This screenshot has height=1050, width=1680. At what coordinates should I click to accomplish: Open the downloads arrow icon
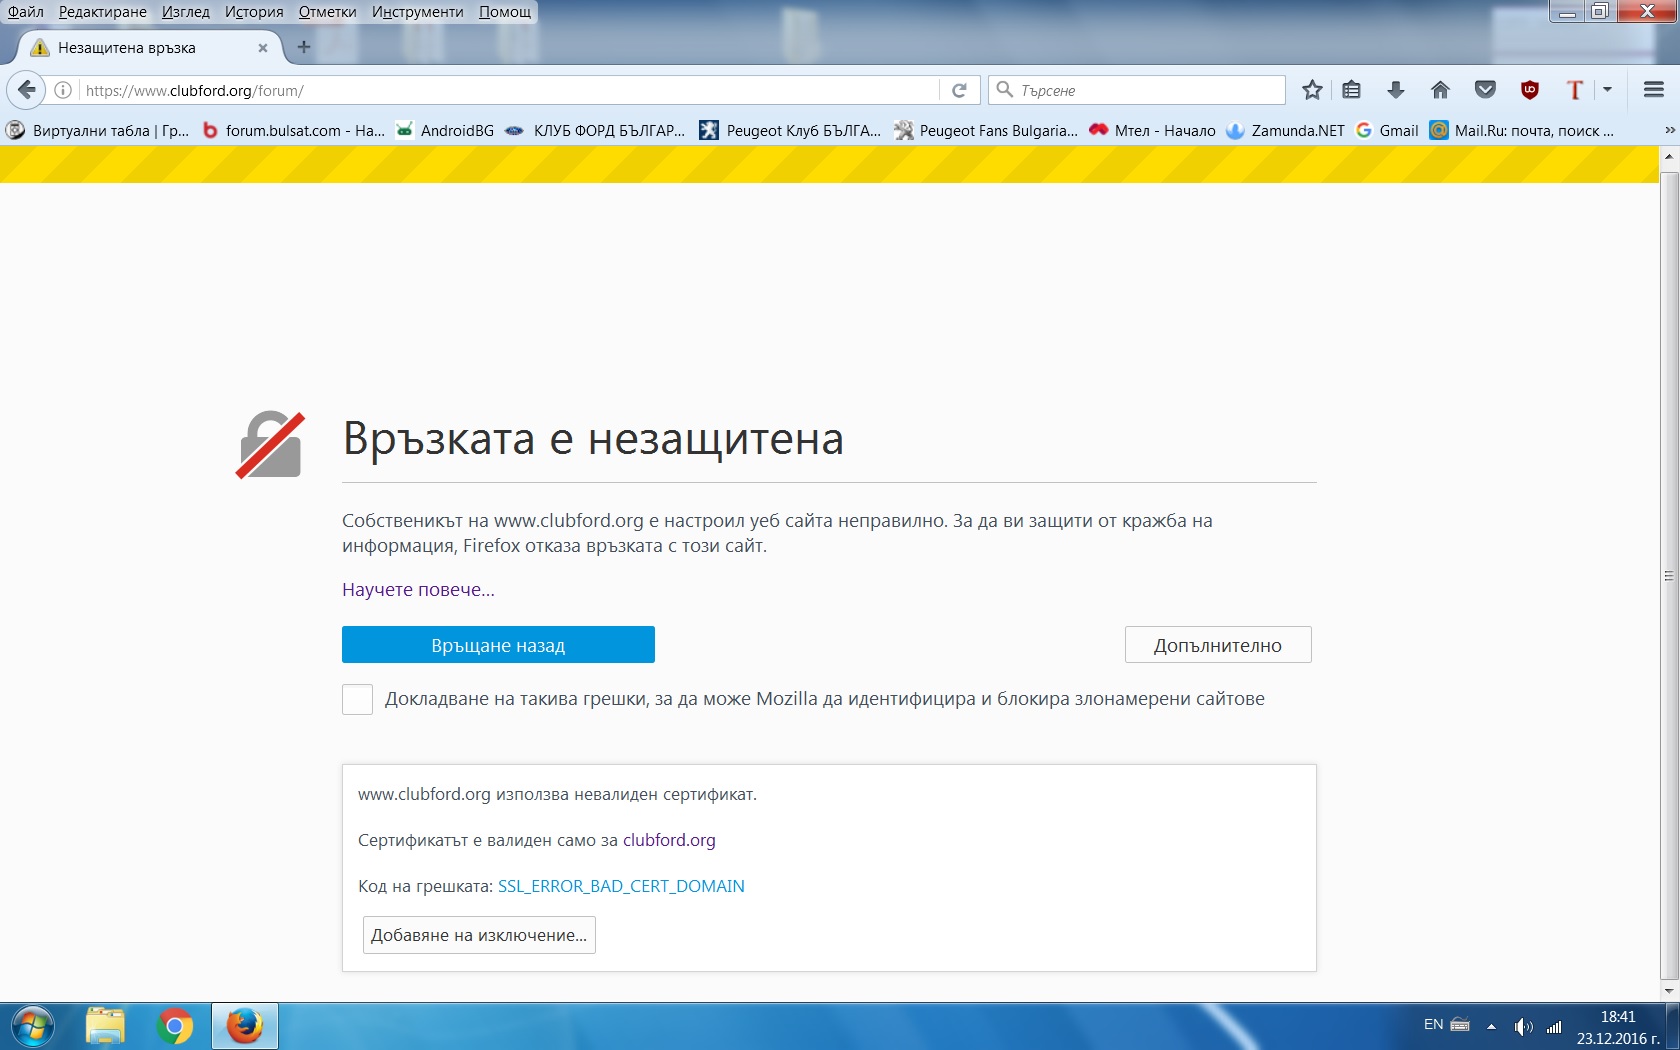point(1396,90)
